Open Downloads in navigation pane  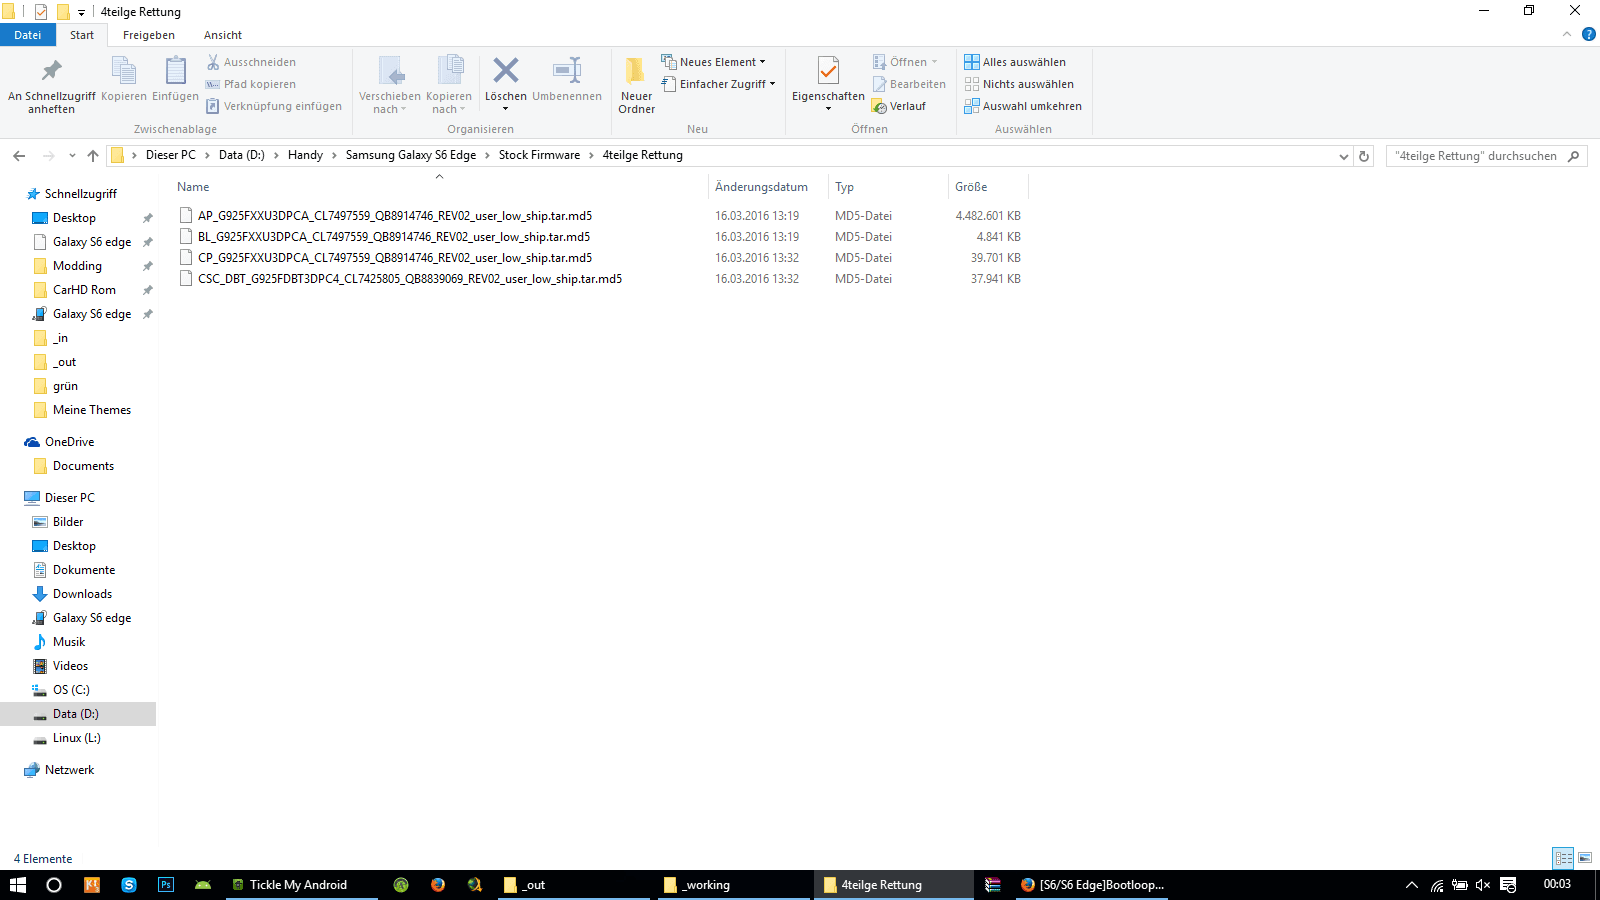click(x=82, y=594)
